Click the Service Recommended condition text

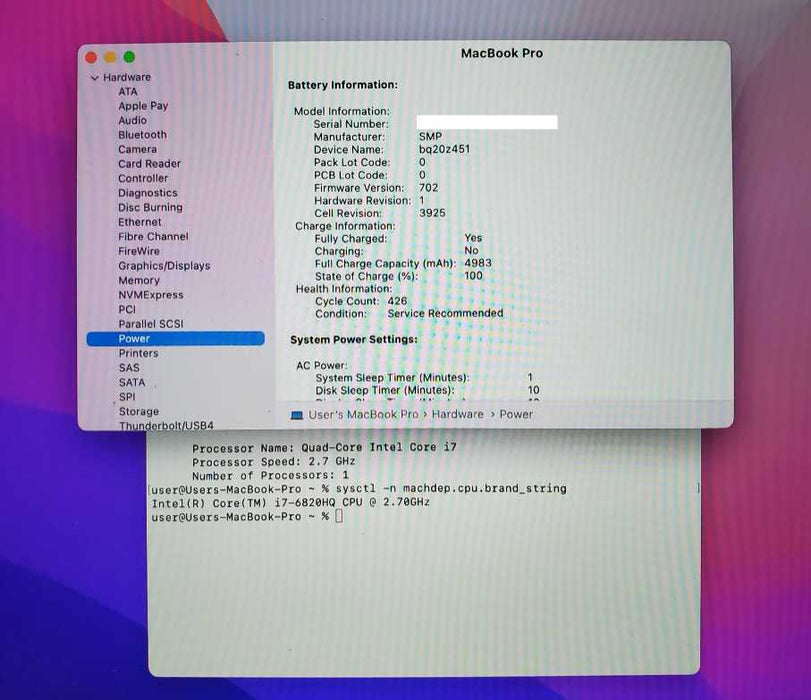(x=445, y=314)
